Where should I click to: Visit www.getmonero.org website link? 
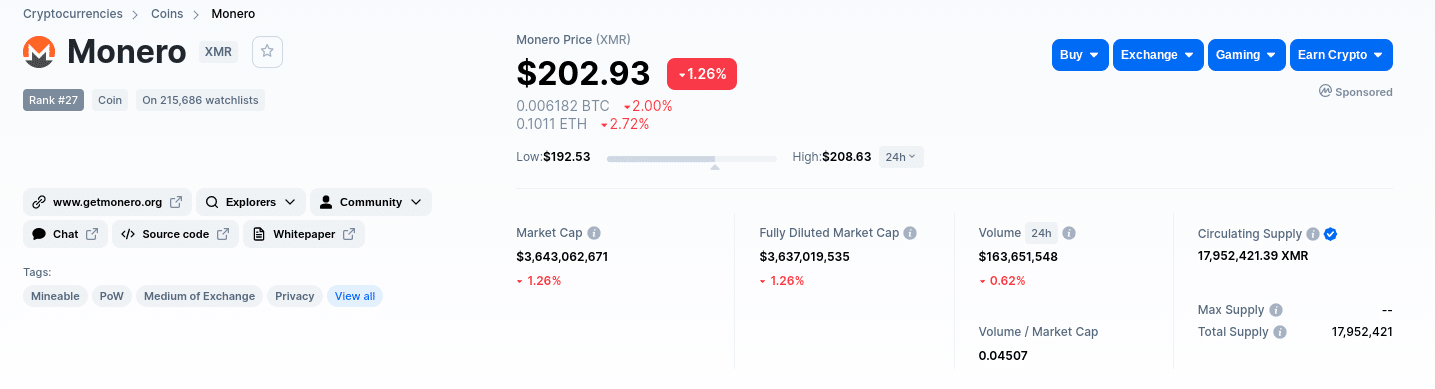click(107, 202)
